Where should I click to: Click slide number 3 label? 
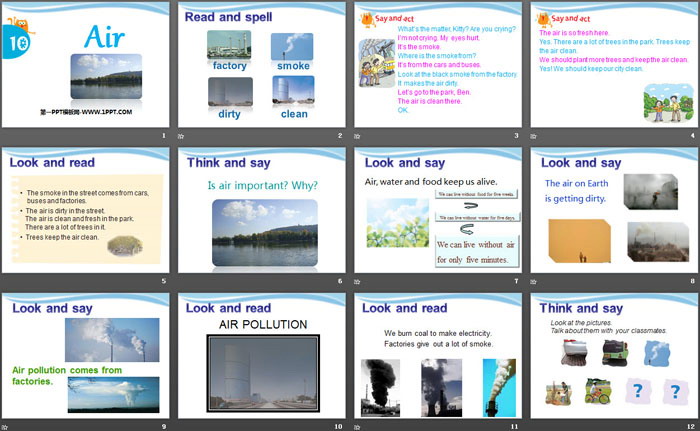click(517, 135)
